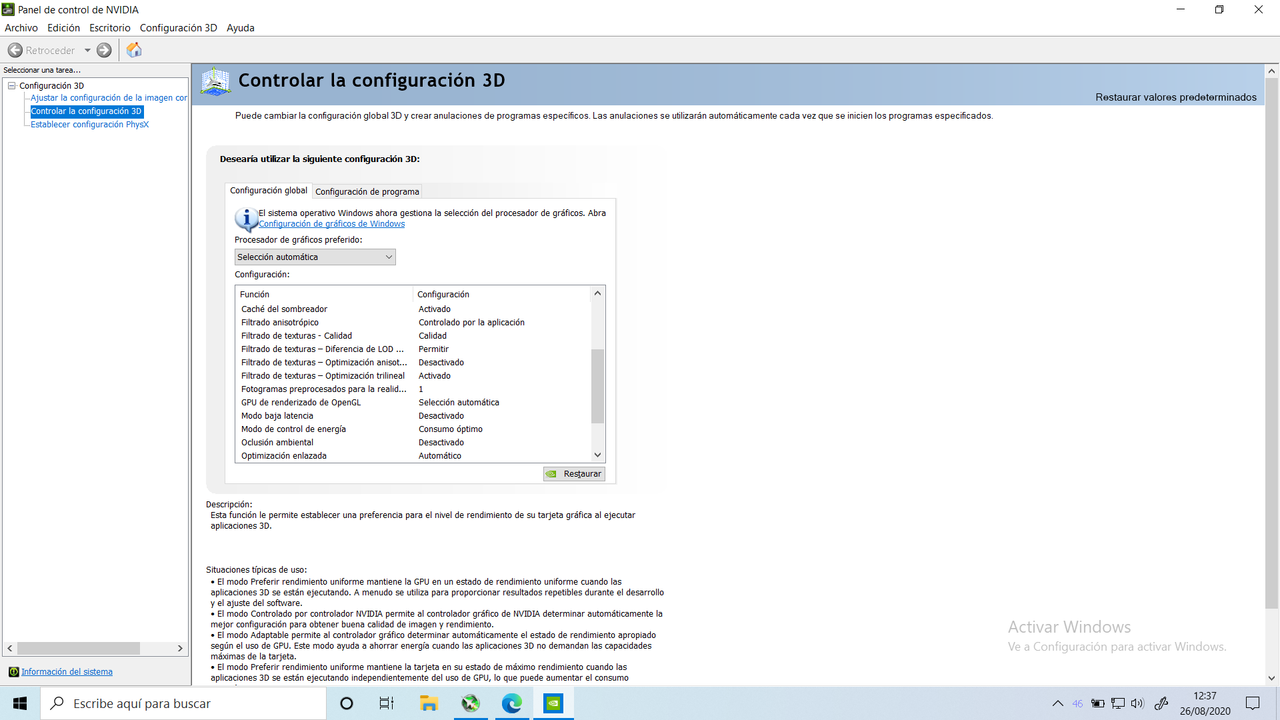Switch to Configuración de programa tab
Screen dimensions: 1280x720
(367, 191)
